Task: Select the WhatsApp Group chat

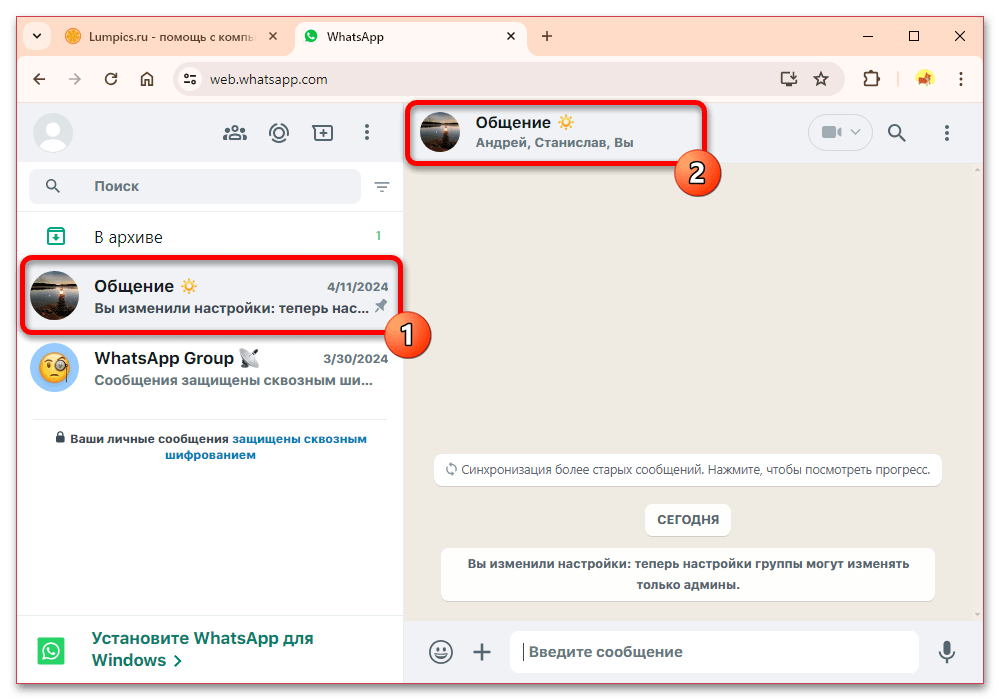Action: coord(210,368)
